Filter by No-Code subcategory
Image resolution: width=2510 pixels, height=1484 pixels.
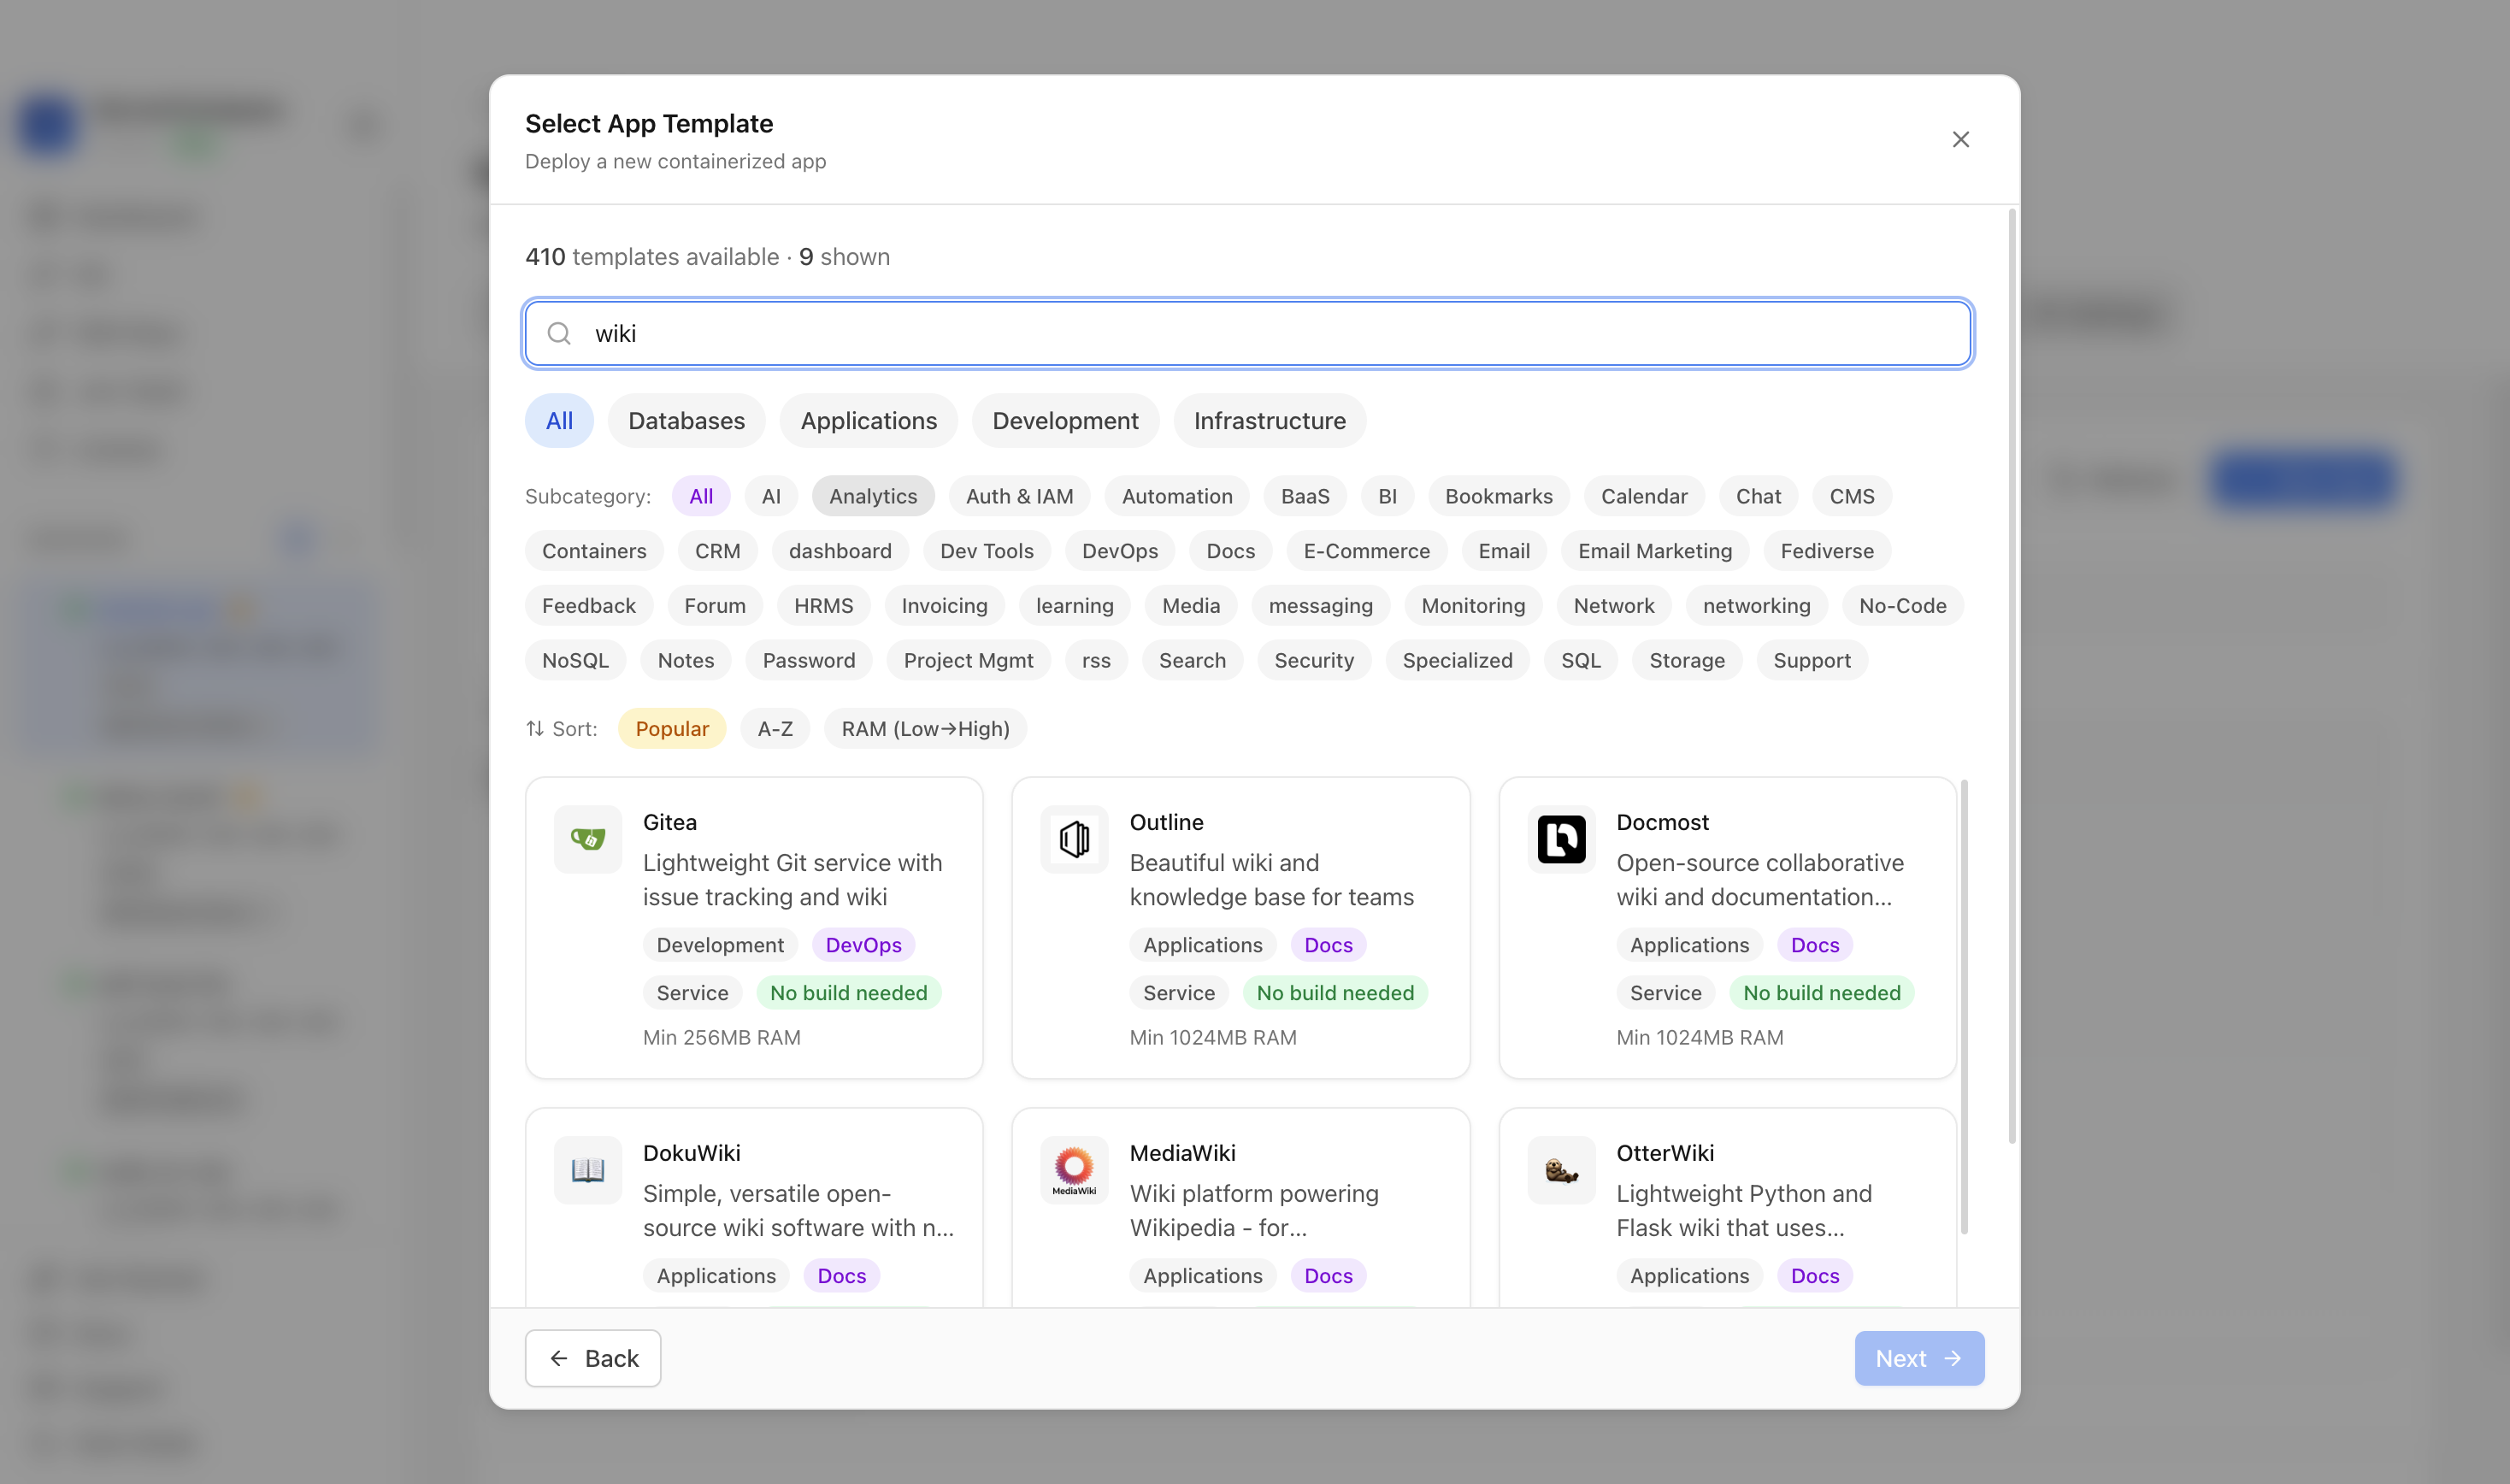pos(1902,606)
